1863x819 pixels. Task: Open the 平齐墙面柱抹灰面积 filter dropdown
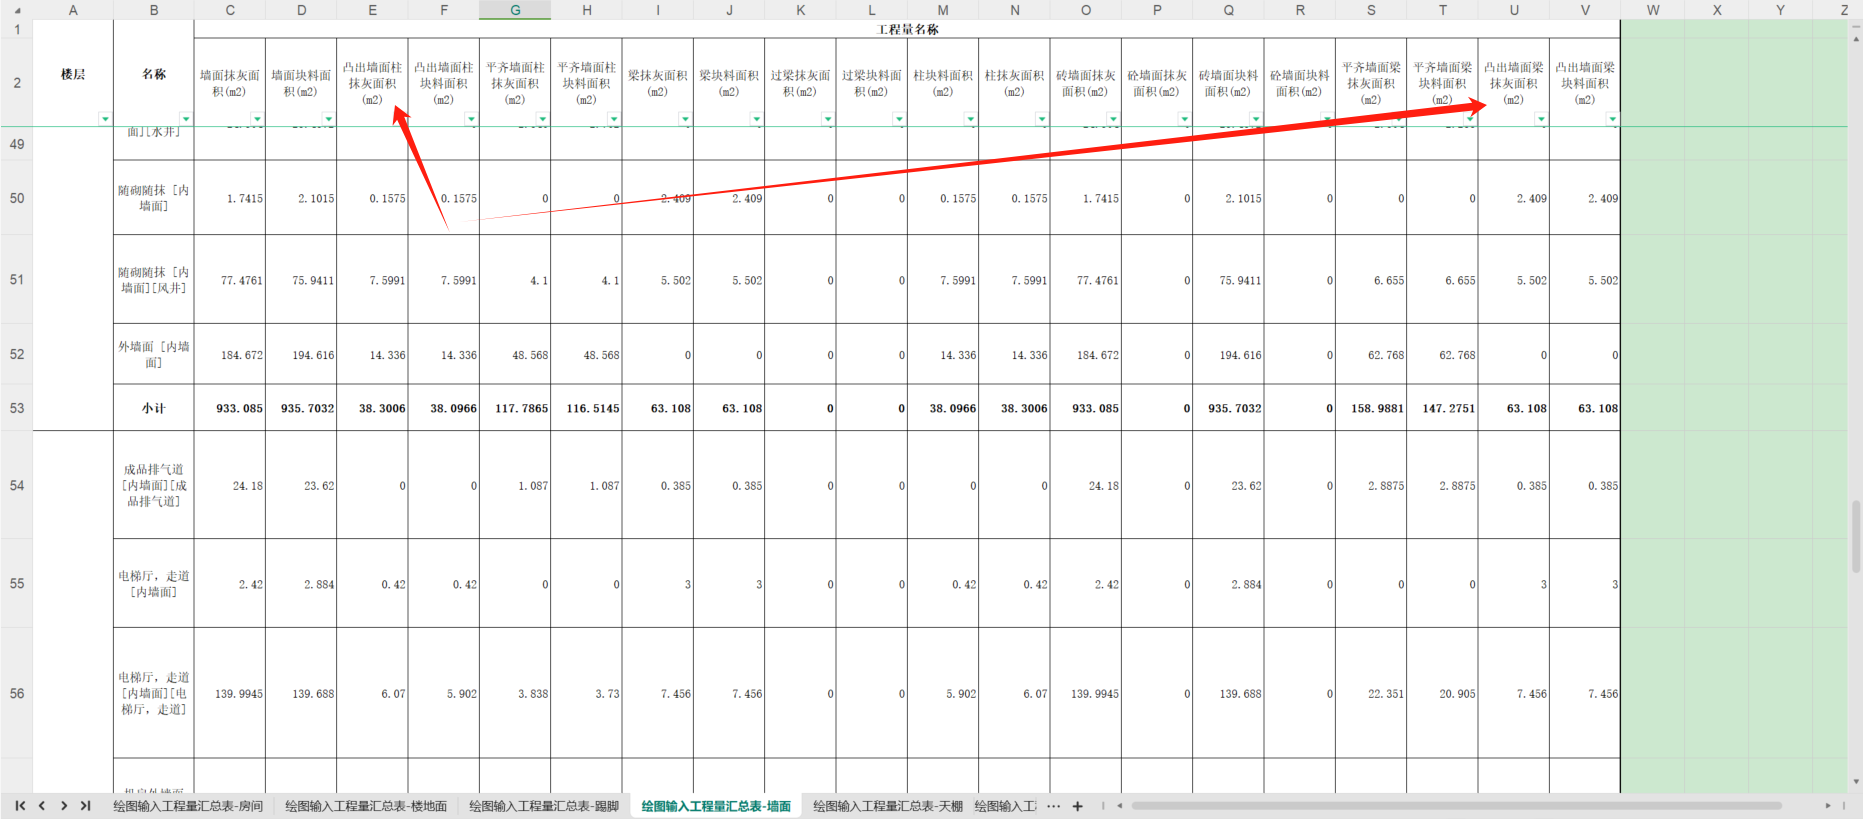542,119
